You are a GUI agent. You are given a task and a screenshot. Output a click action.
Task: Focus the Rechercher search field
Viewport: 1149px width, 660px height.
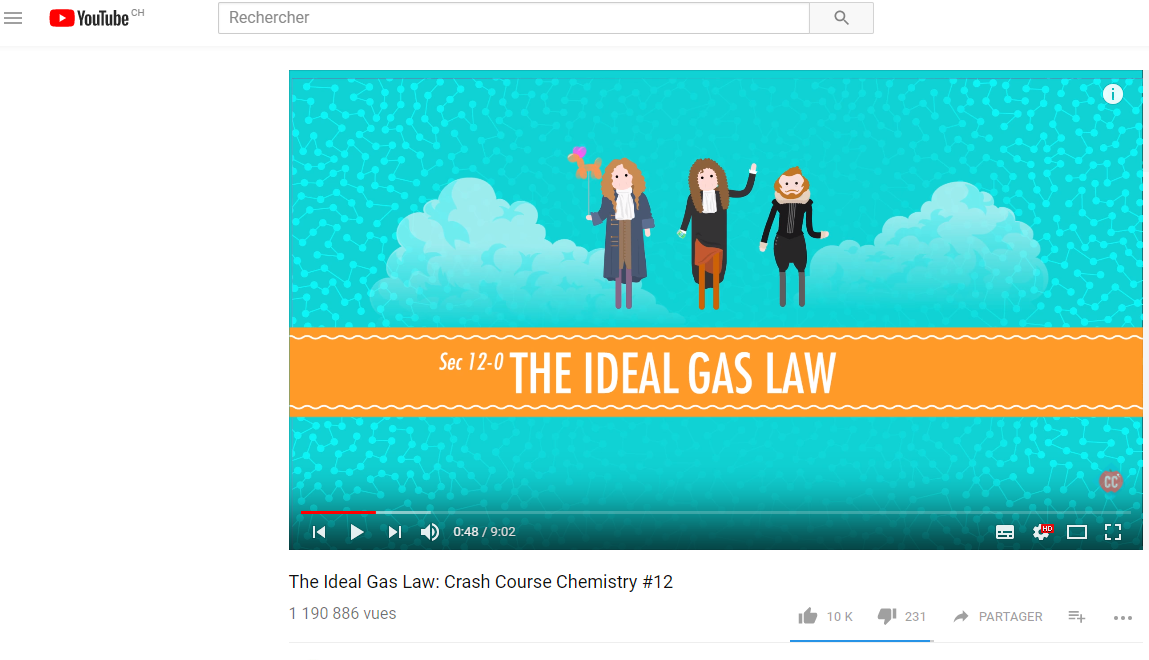pos(514,18)
